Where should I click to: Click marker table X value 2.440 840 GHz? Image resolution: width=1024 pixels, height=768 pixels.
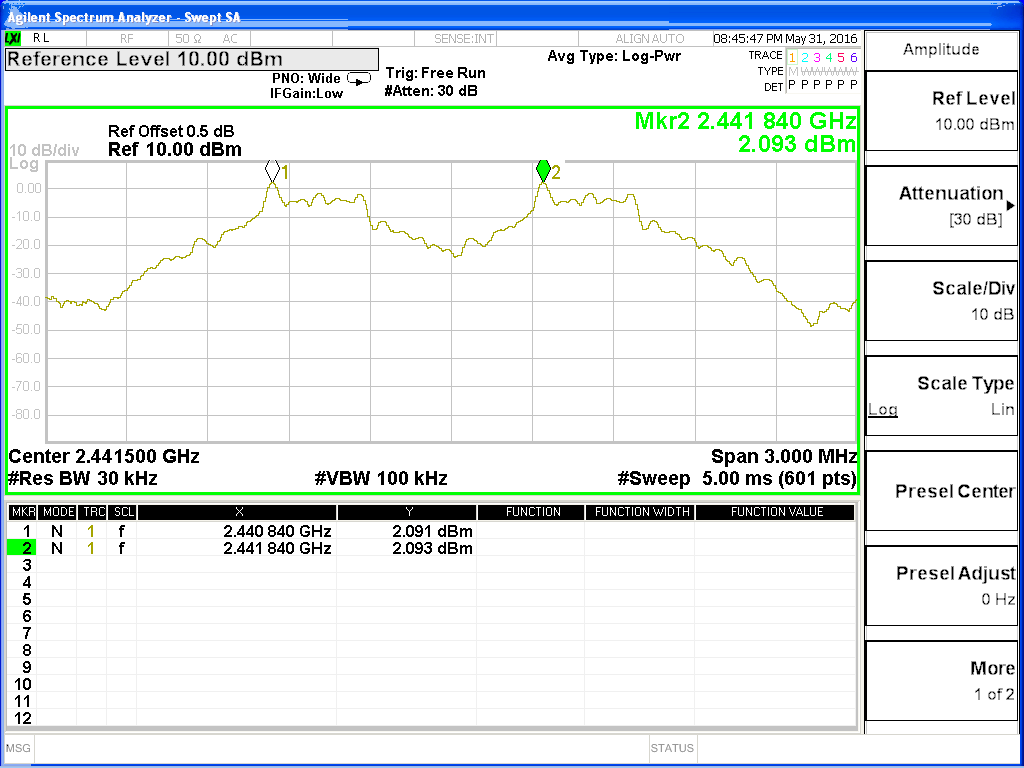pos(277,532)
